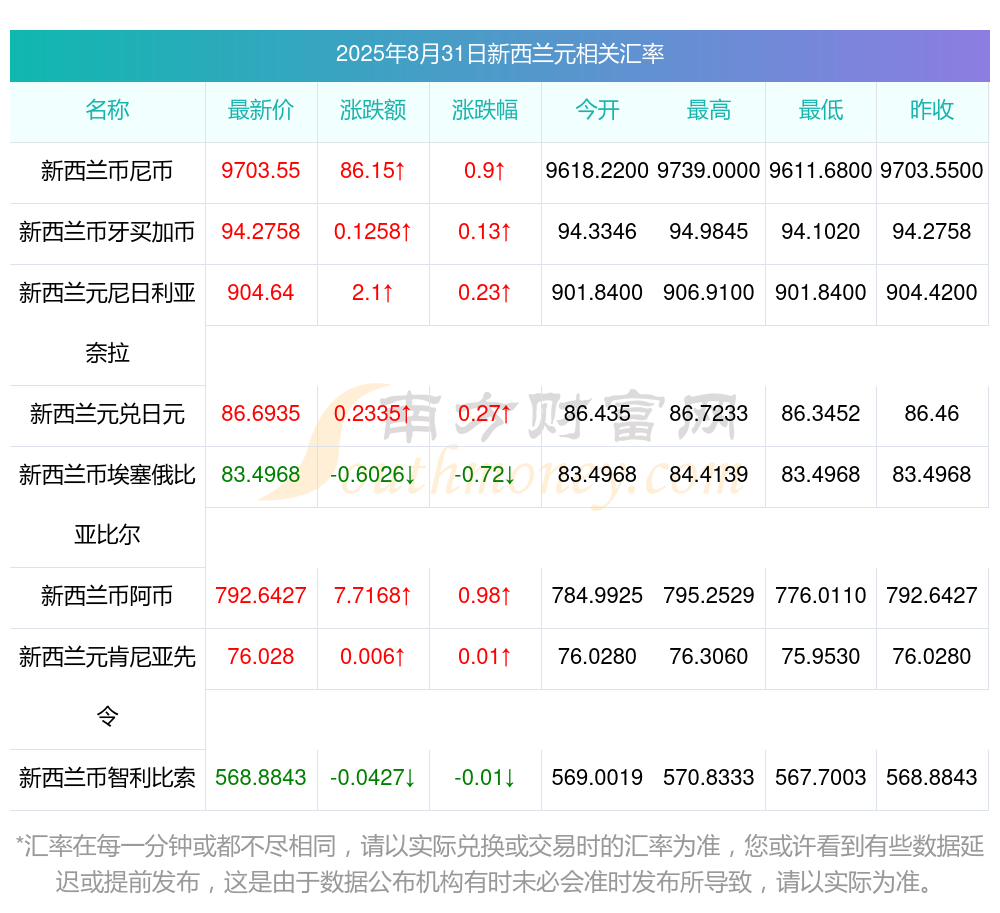Select the 新西兰元尼日利亚奈拉 row name
This screenshot has width=1000, height=913.
[x=107, y=323]
